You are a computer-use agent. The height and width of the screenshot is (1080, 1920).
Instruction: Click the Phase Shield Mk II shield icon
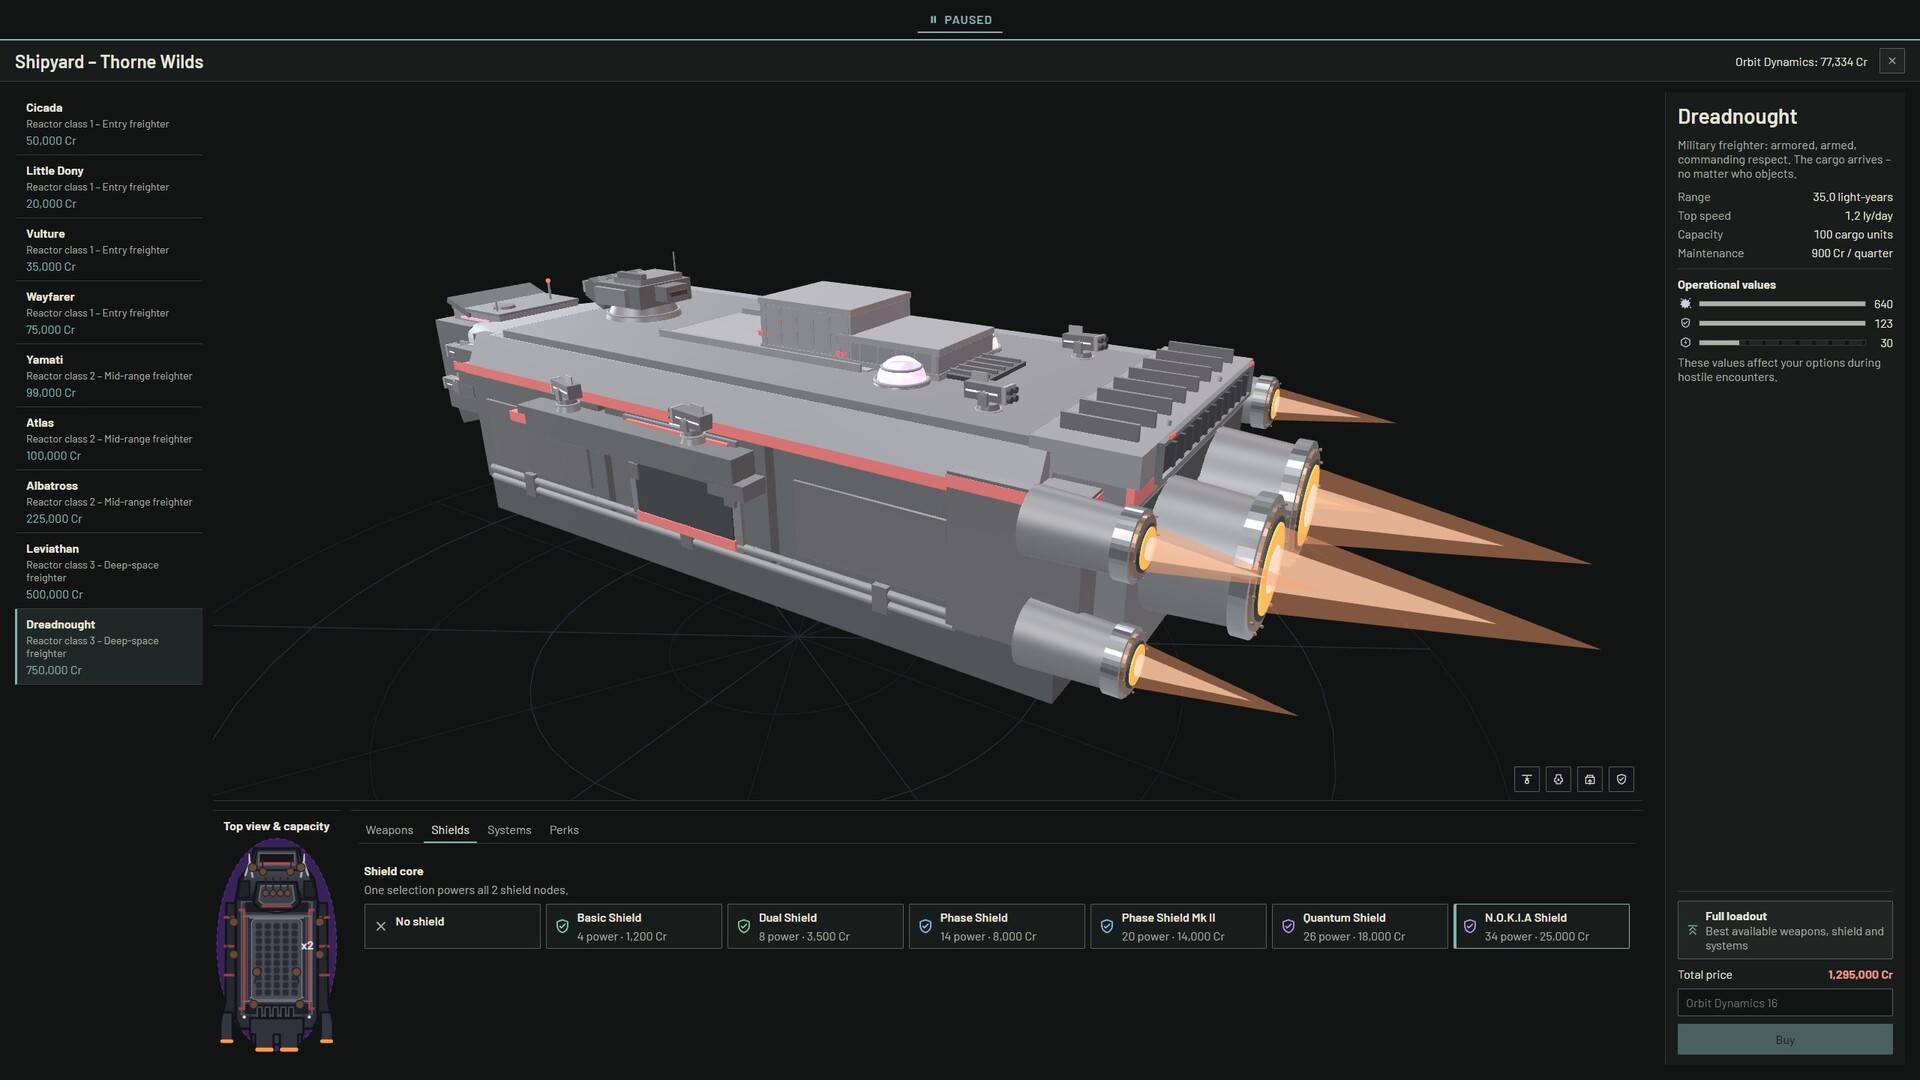[x=1107, y=927]
